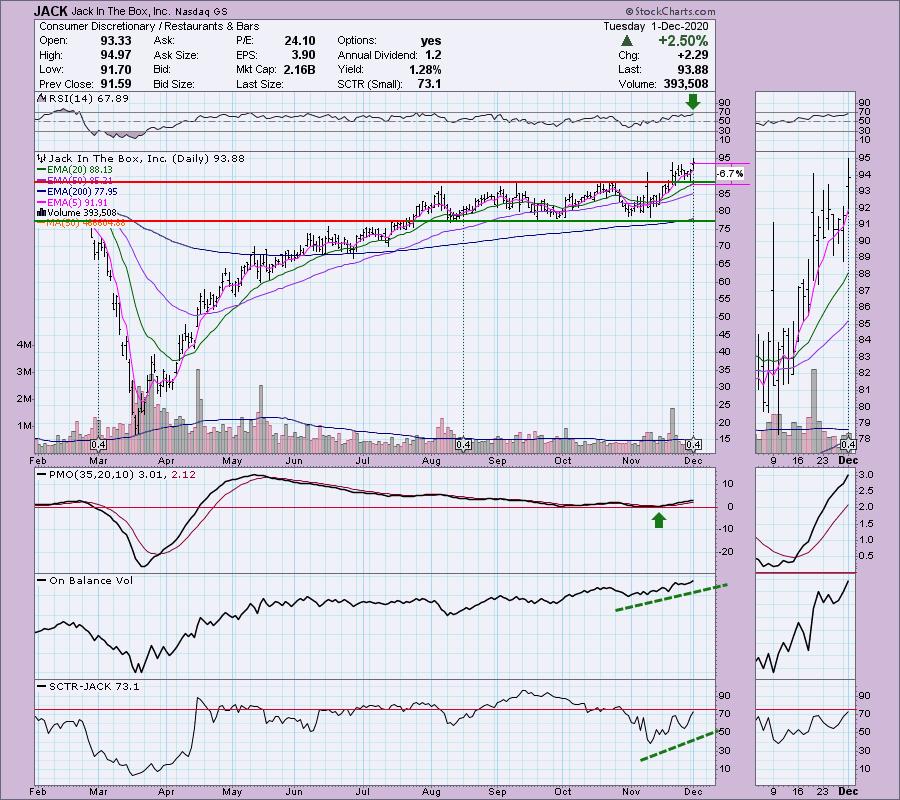Click the 'Volume 393,508' legend entry on chart
This screenshot has height=800, width=900.
click(82, 212)
